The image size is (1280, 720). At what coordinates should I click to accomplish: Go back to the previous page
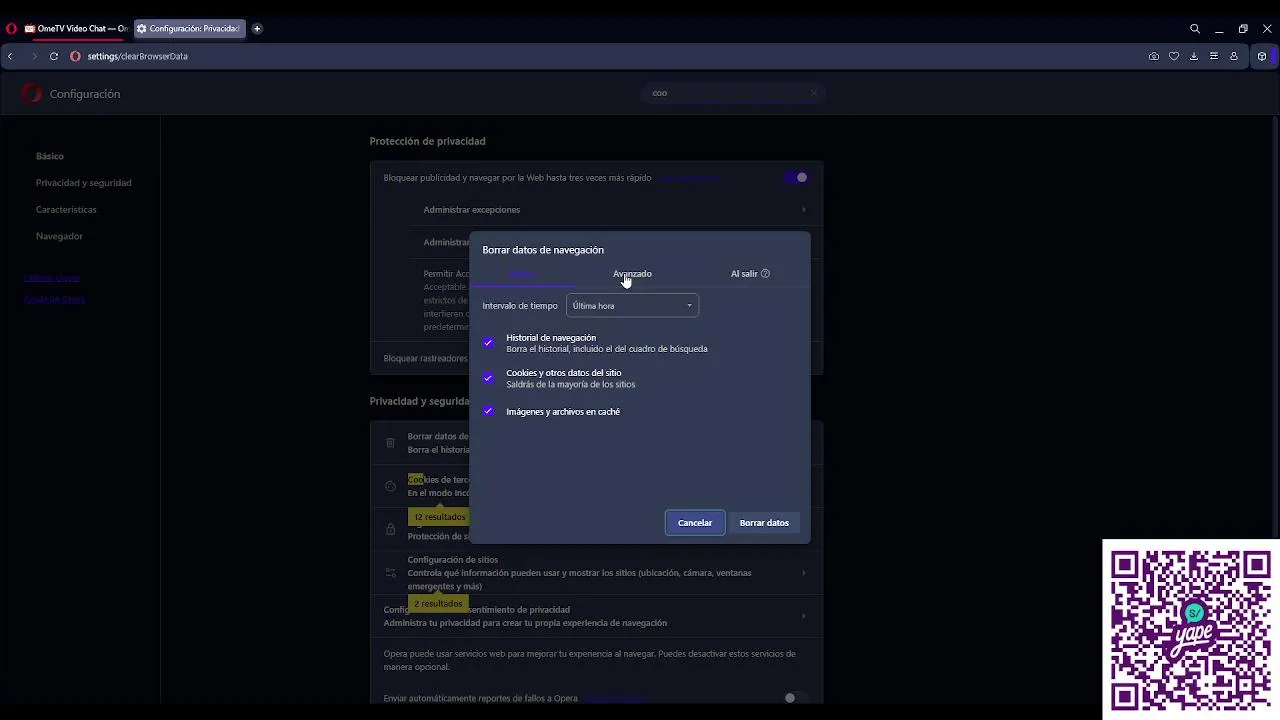coord(10,56)
